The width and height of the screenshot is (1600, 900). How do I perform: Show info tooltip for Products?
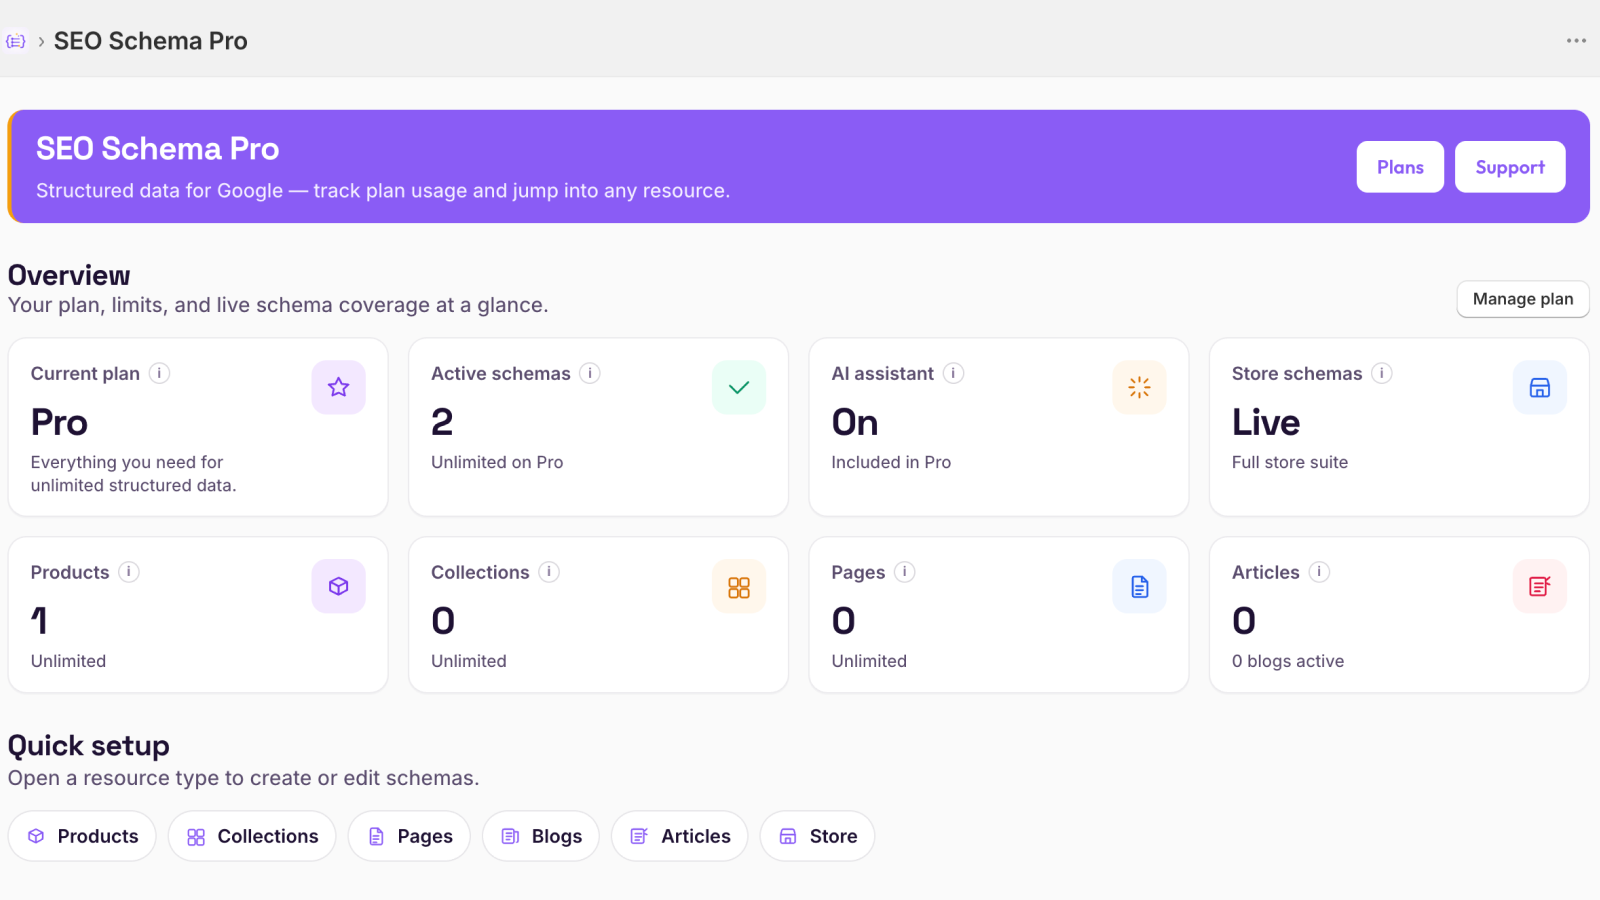coord(129,572)
